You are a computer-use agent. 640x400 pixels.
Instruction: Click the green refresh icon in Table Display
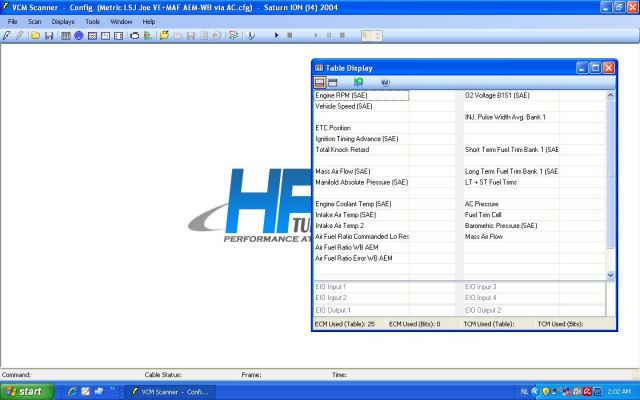pos(358,82)
